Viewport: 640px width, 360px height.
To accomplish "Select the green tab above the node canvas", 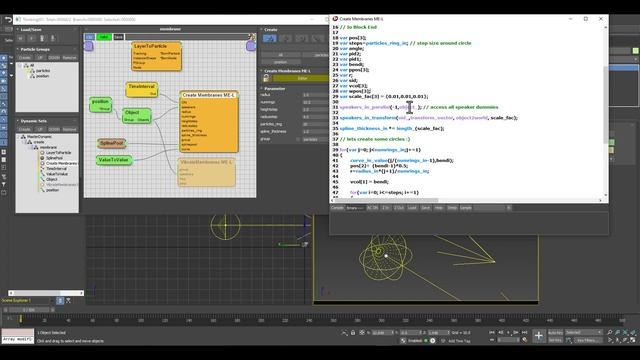I will coord(104,37).
